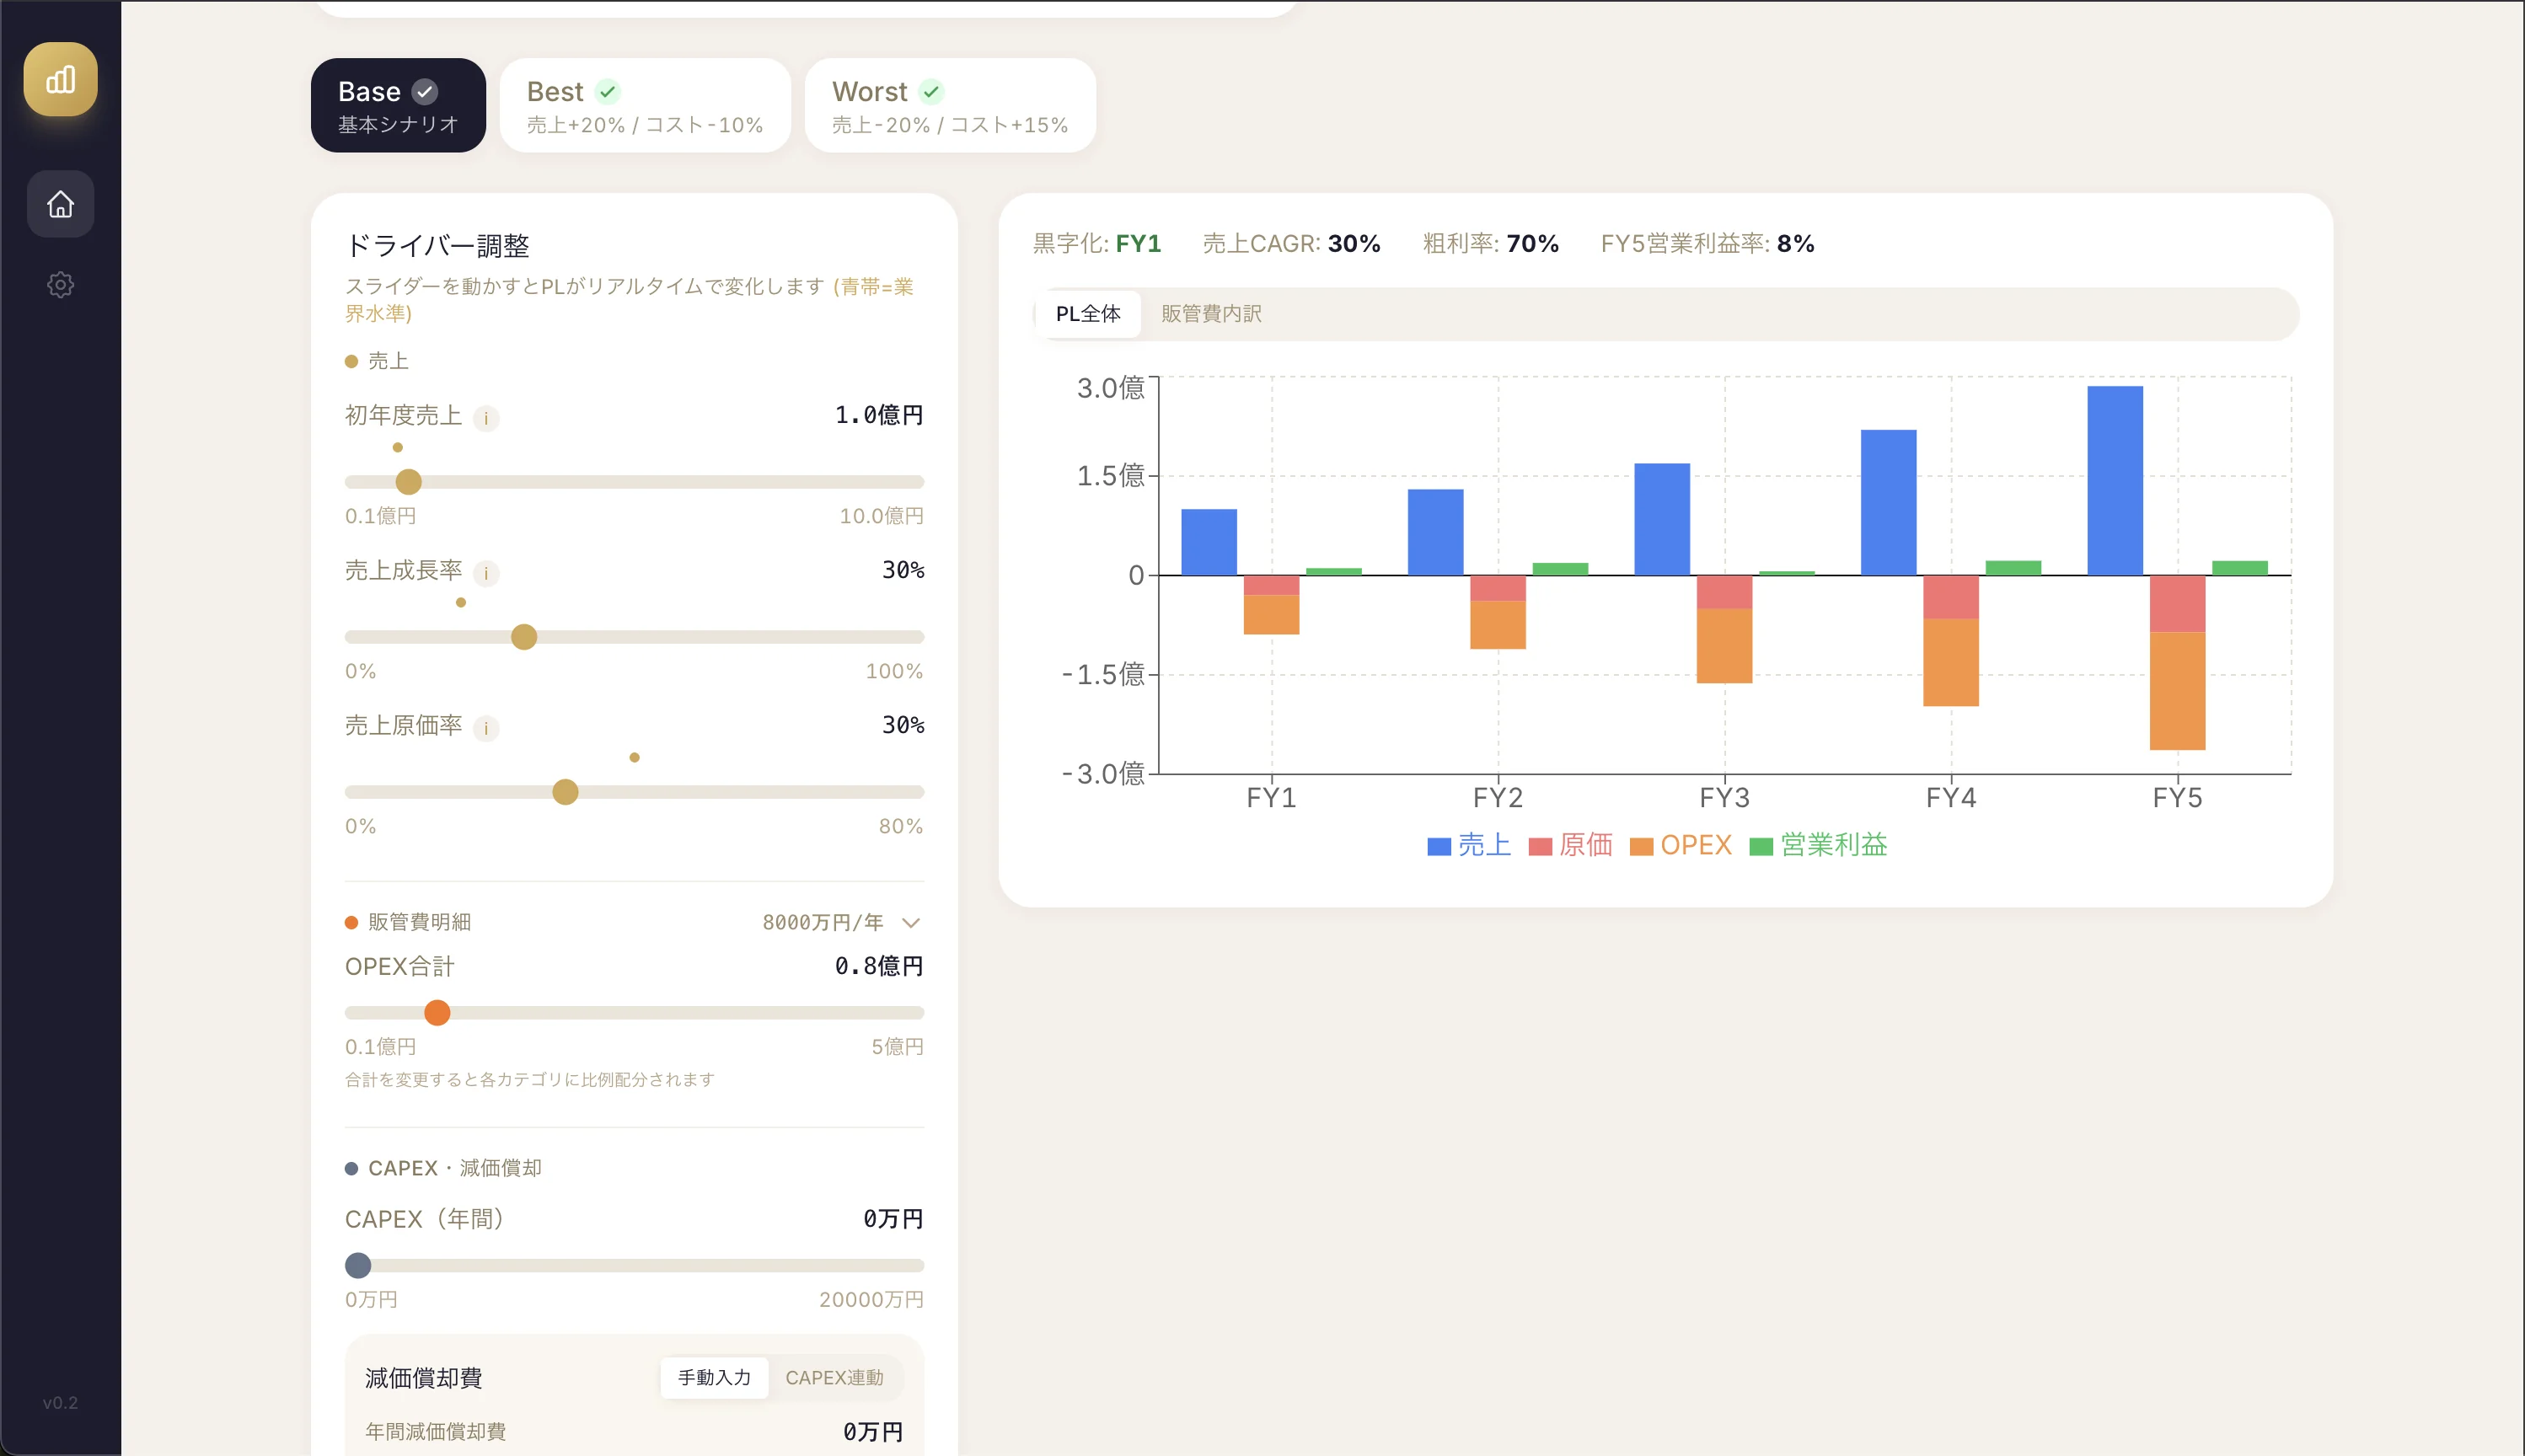2525x1456 pixels.
Task: Show info tooltip for 初年度売上
Action: click(486, 418)
